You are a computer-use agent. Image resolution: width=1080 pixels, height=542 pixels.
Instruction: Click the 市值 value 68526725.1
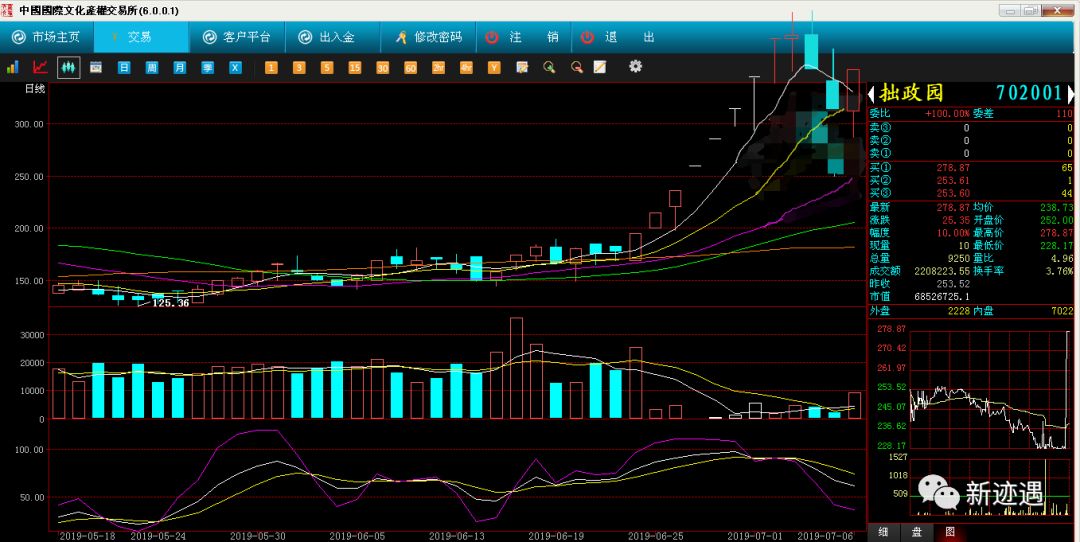[x=942, y=296]
